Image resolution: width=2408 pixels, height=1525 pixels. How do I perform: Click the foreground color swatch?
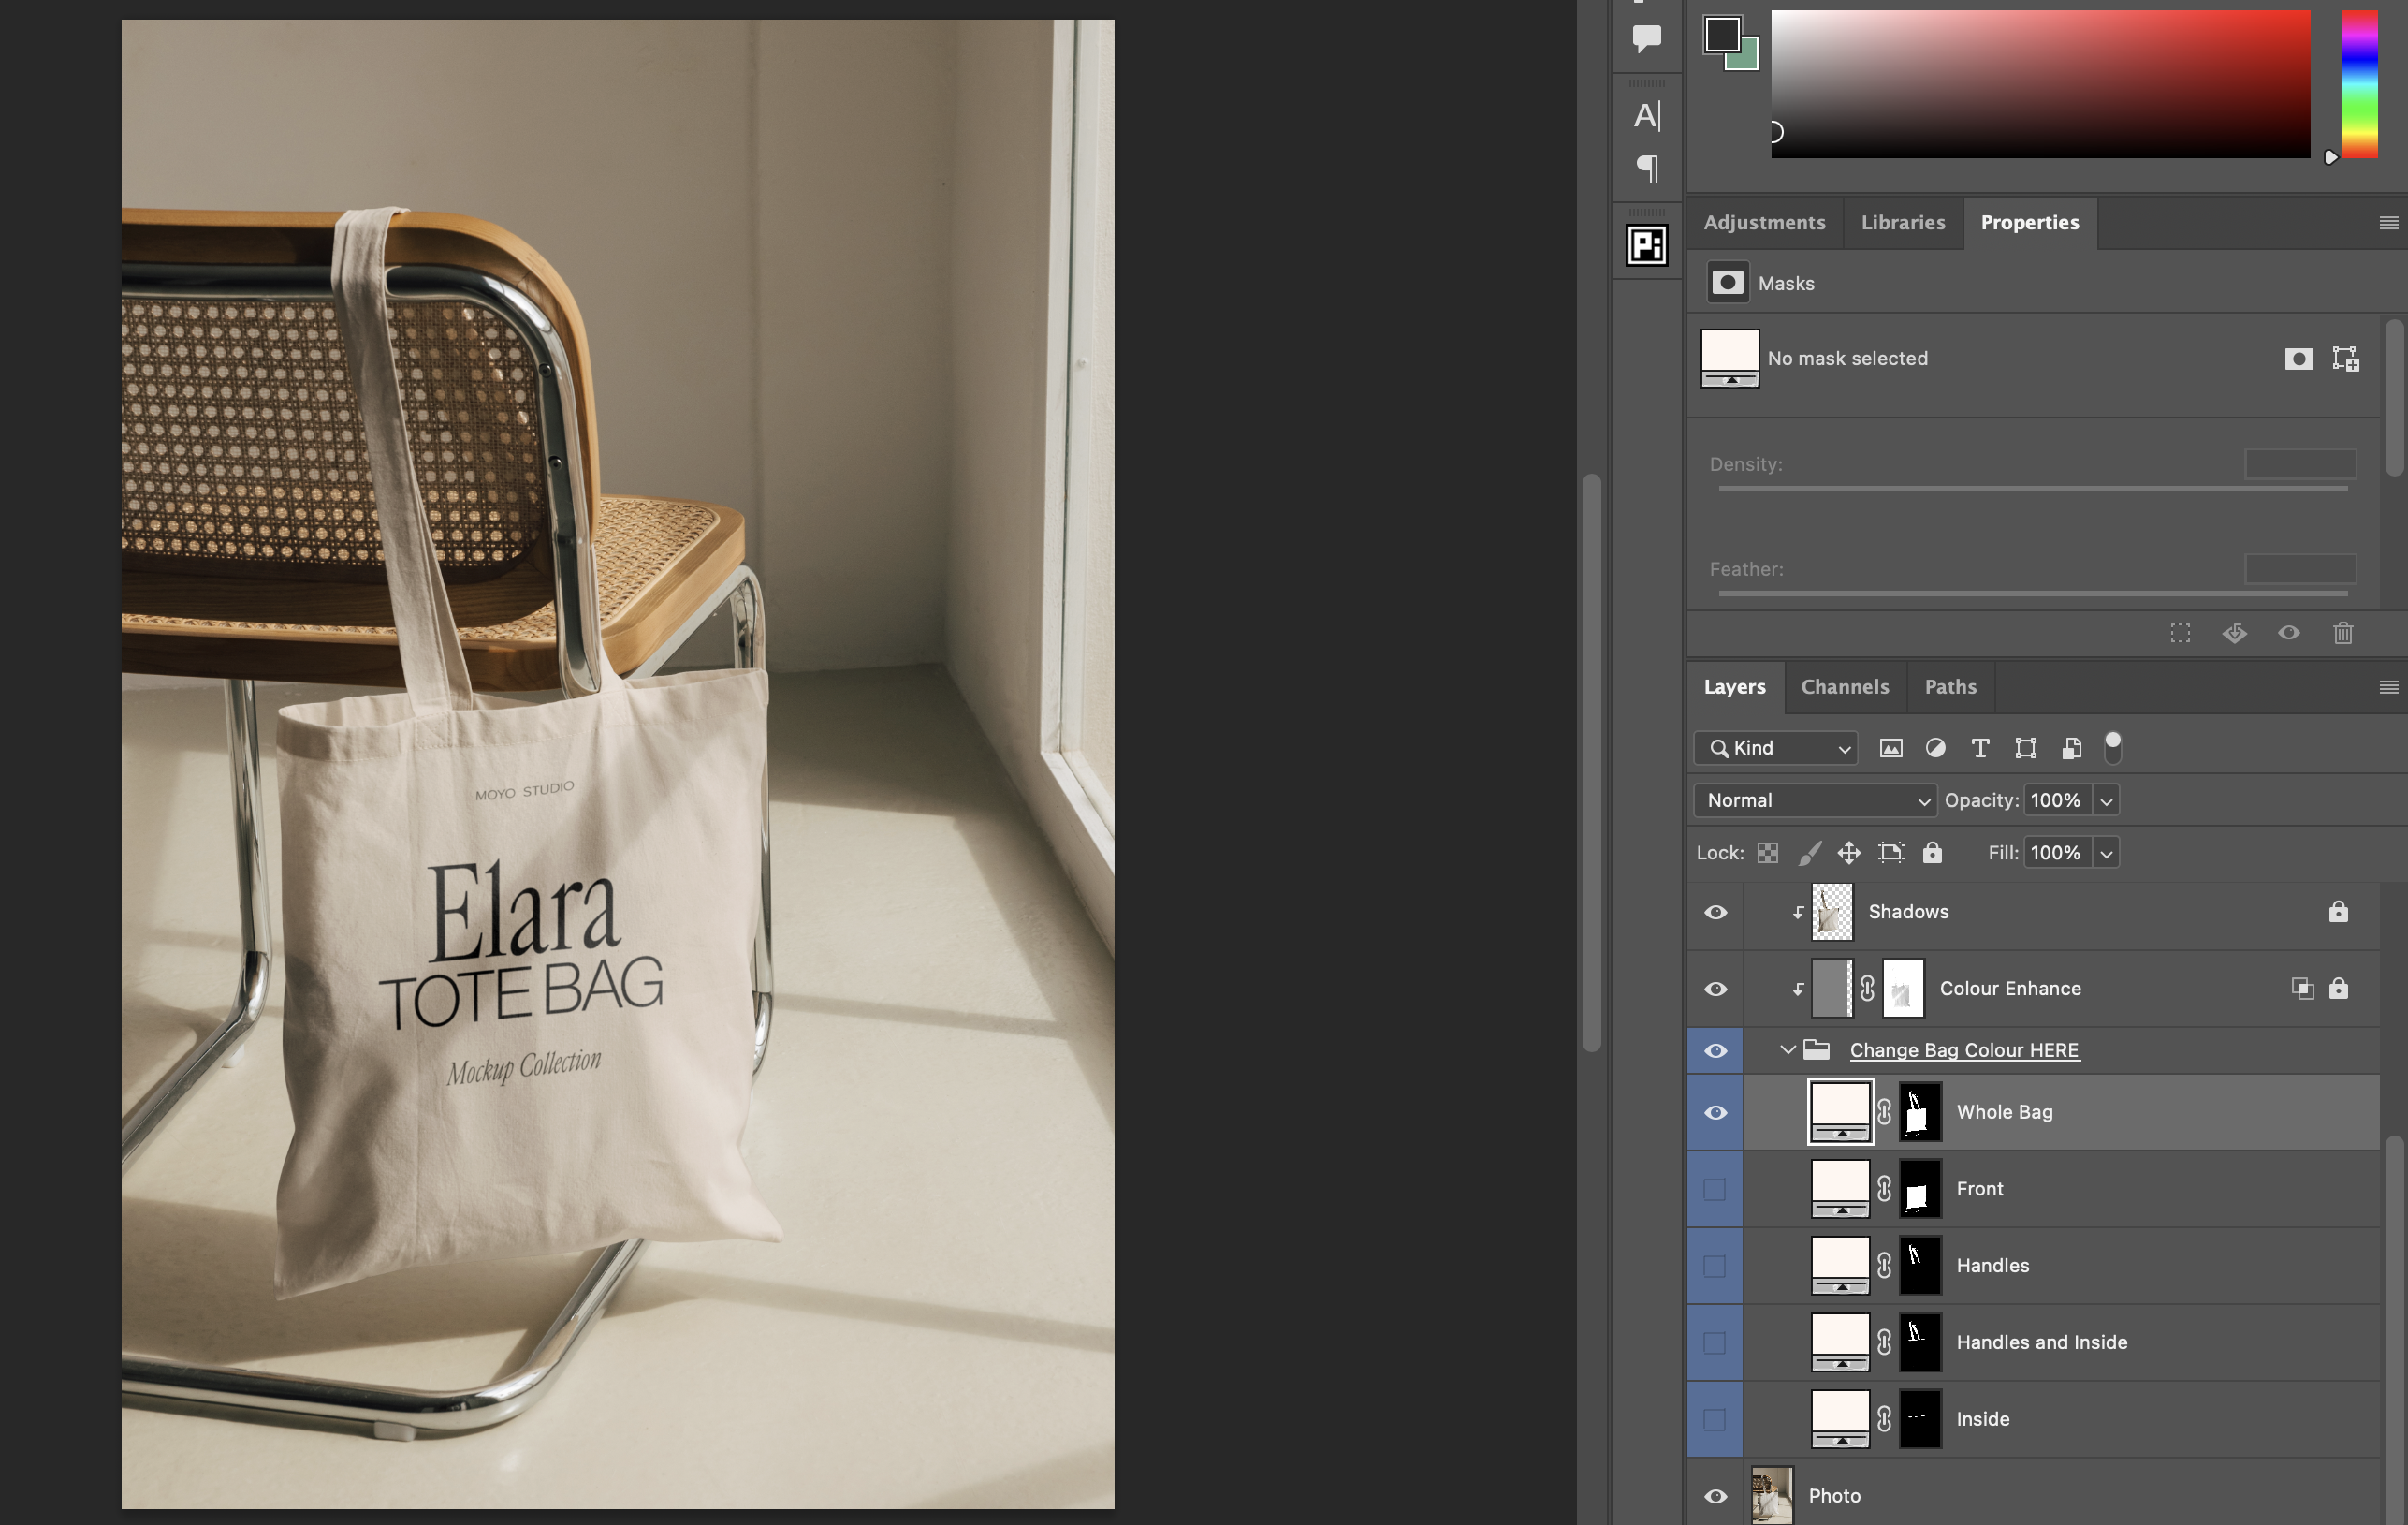pos(1721,34)
